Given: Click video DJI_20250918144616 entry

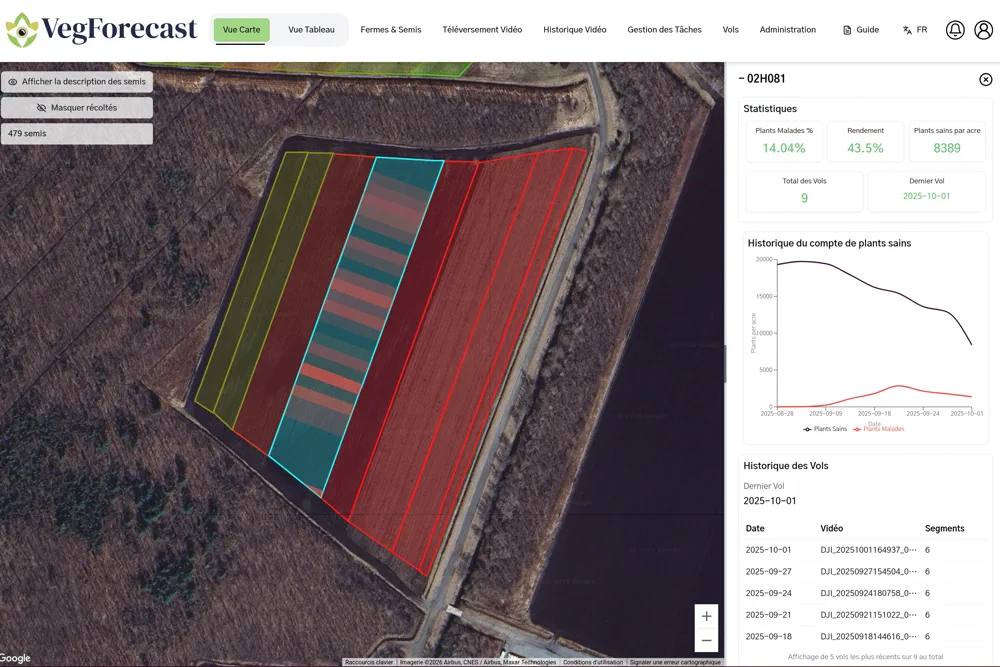Looking at the screenshot, I should 869,636.
